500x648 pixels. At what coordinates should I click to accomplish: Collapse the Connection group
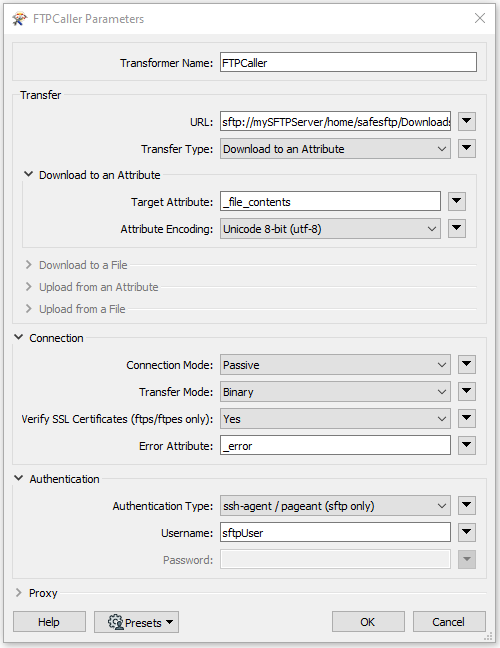(x=19, y=338)
